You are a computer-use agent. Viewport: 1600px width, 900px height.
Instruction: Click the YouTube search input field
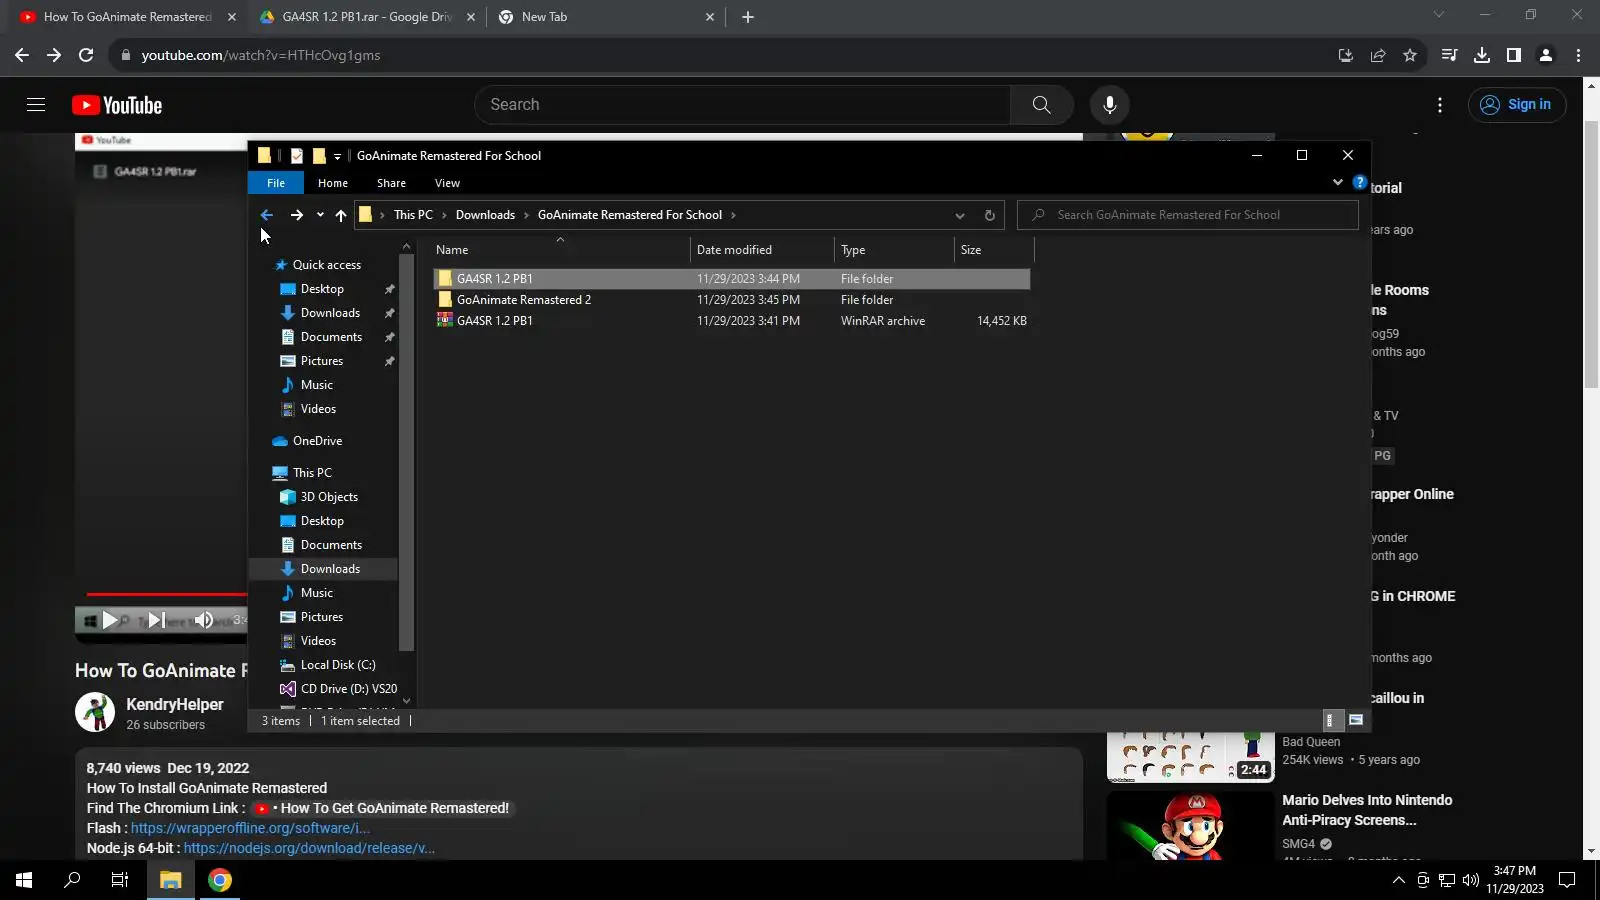click(x=742, y=104)
